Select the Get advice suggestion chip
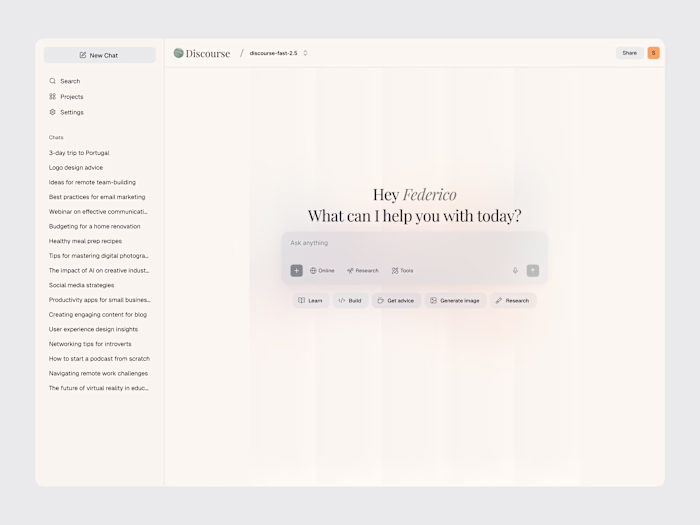 click(x=396, y=300)
